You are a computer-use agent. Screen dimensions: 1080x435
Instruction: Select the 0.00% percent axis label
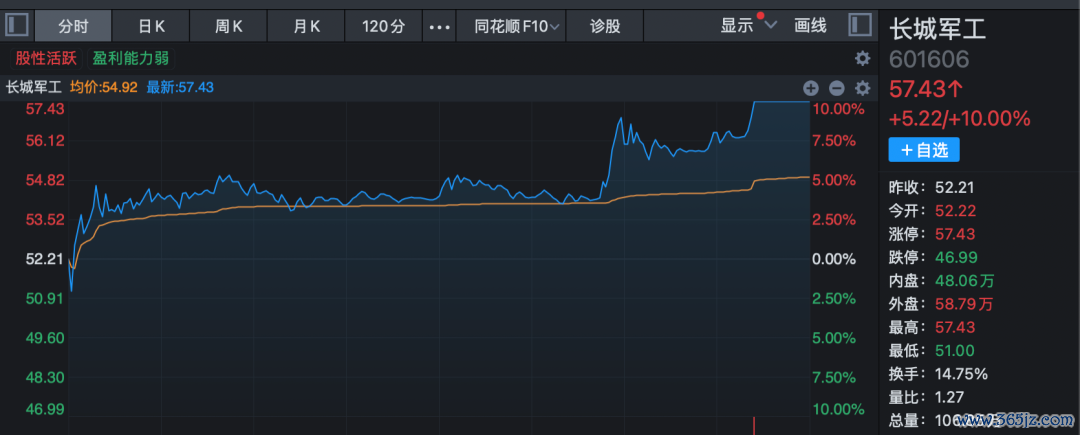(835, 259)
